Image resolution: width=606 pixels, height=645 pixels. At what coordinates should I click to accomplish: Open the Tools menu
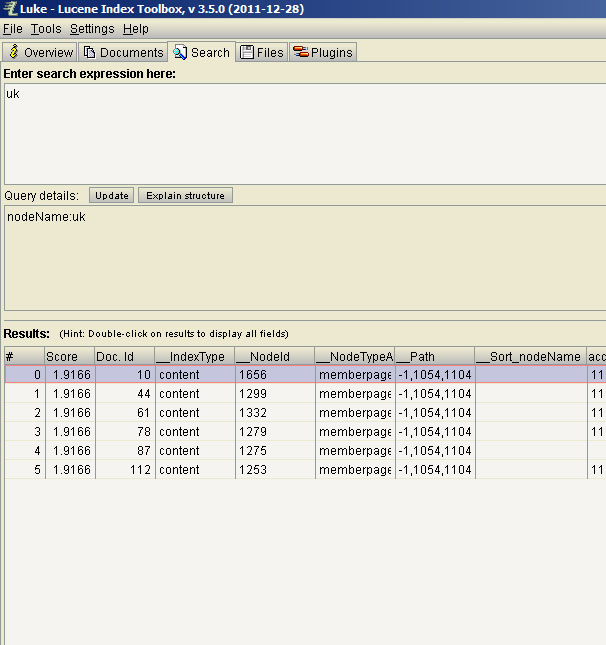click(46, 29)
